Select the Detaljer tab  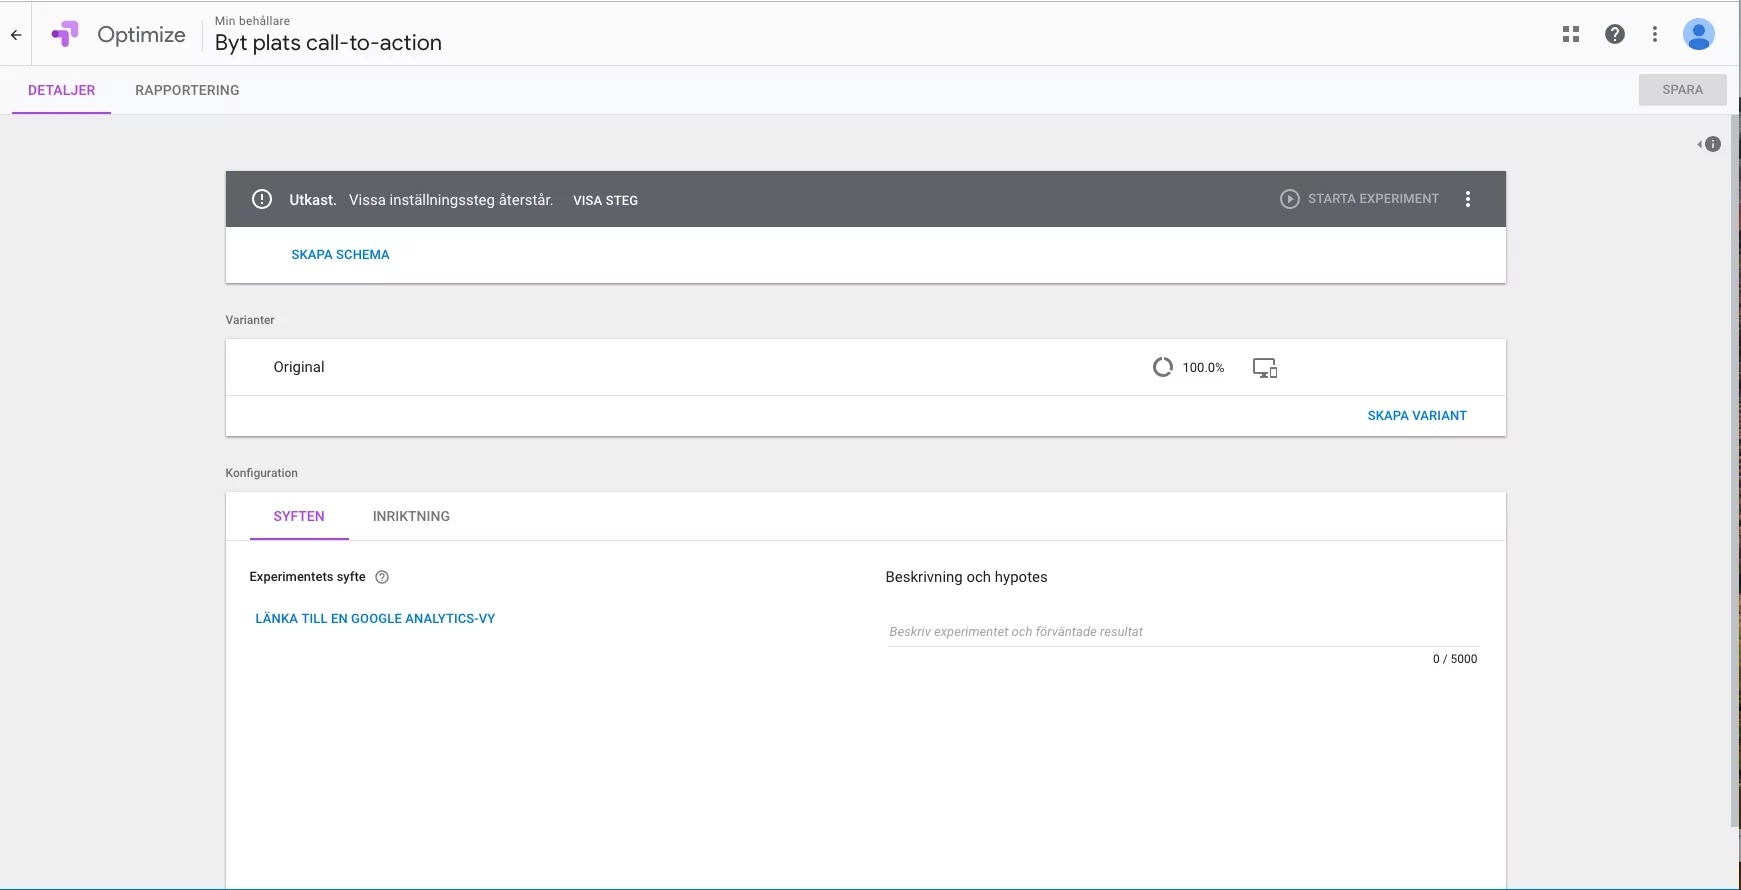coord(62,90)
